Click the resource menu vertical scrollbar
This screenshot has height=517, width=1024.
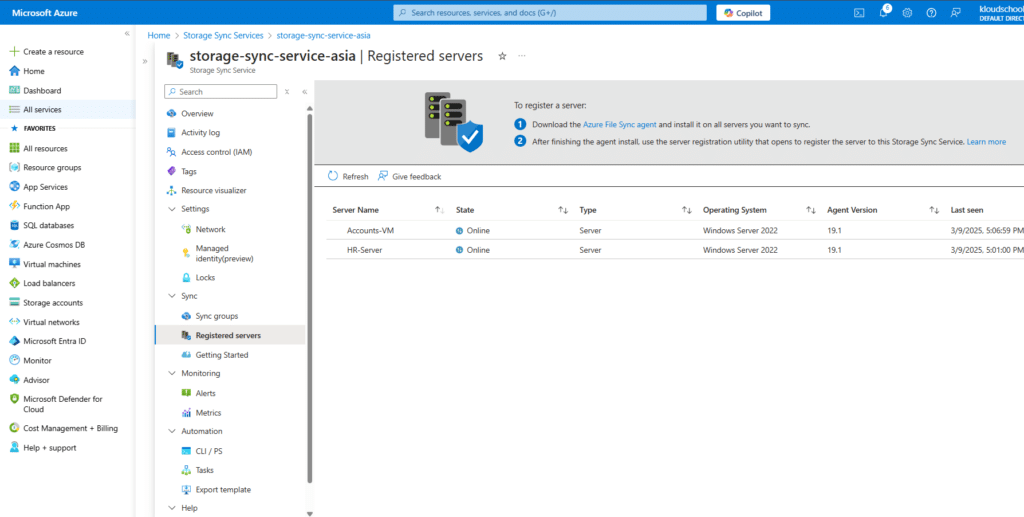point(309,300)
